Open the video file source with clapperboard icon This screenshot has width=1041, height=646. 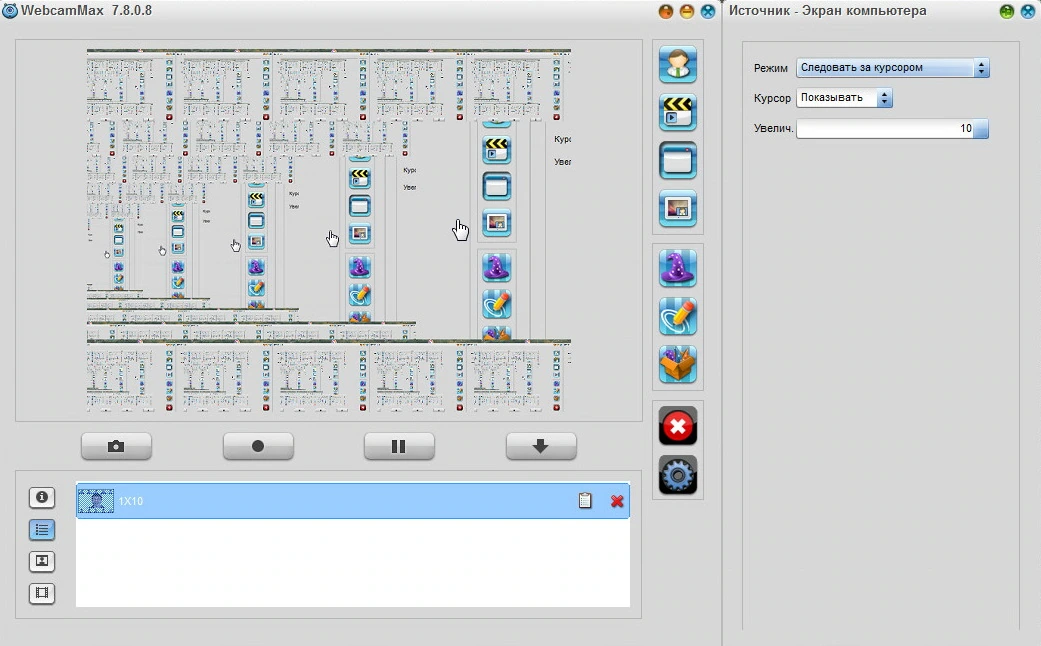(678, 112)
